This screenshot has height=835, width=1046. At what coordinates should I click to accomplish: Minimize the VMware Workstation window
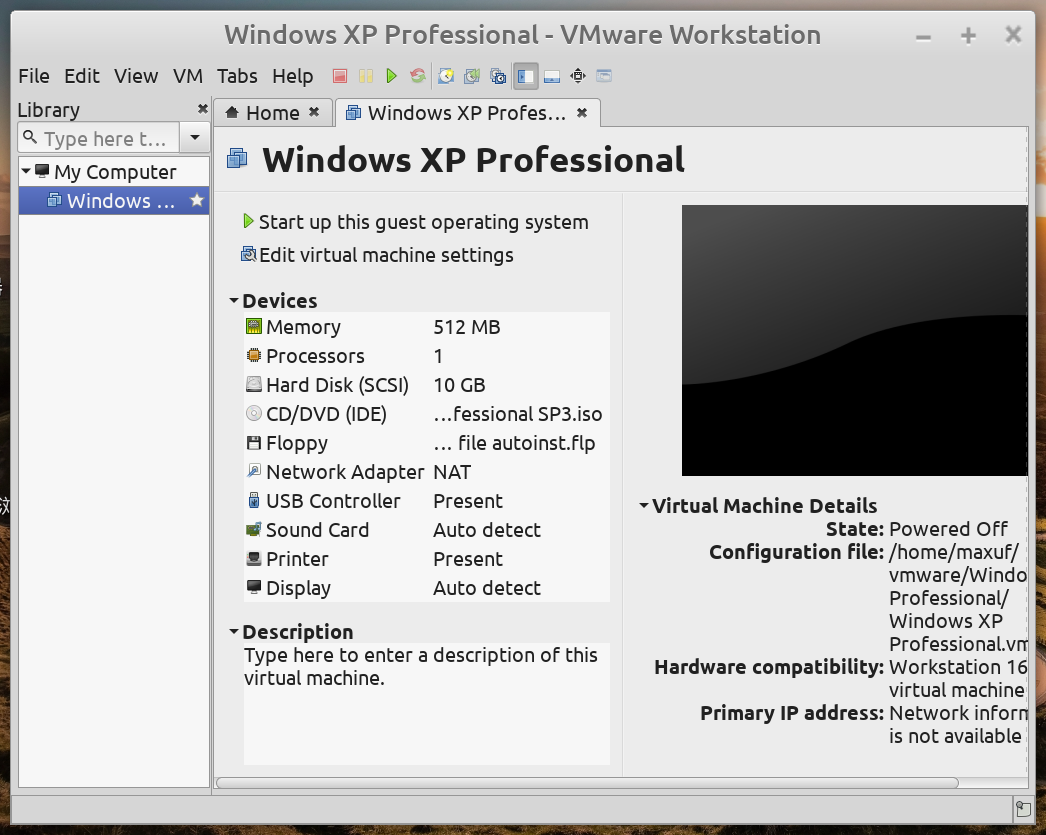(923, 37)
